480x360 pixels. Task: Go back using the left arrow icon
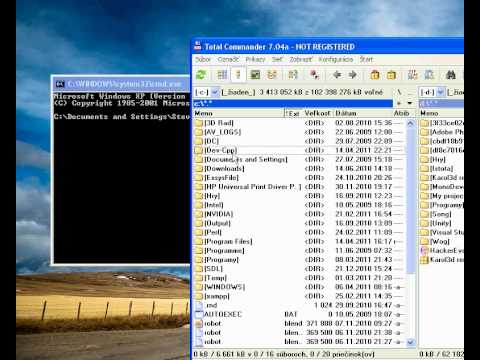point(337,75)
